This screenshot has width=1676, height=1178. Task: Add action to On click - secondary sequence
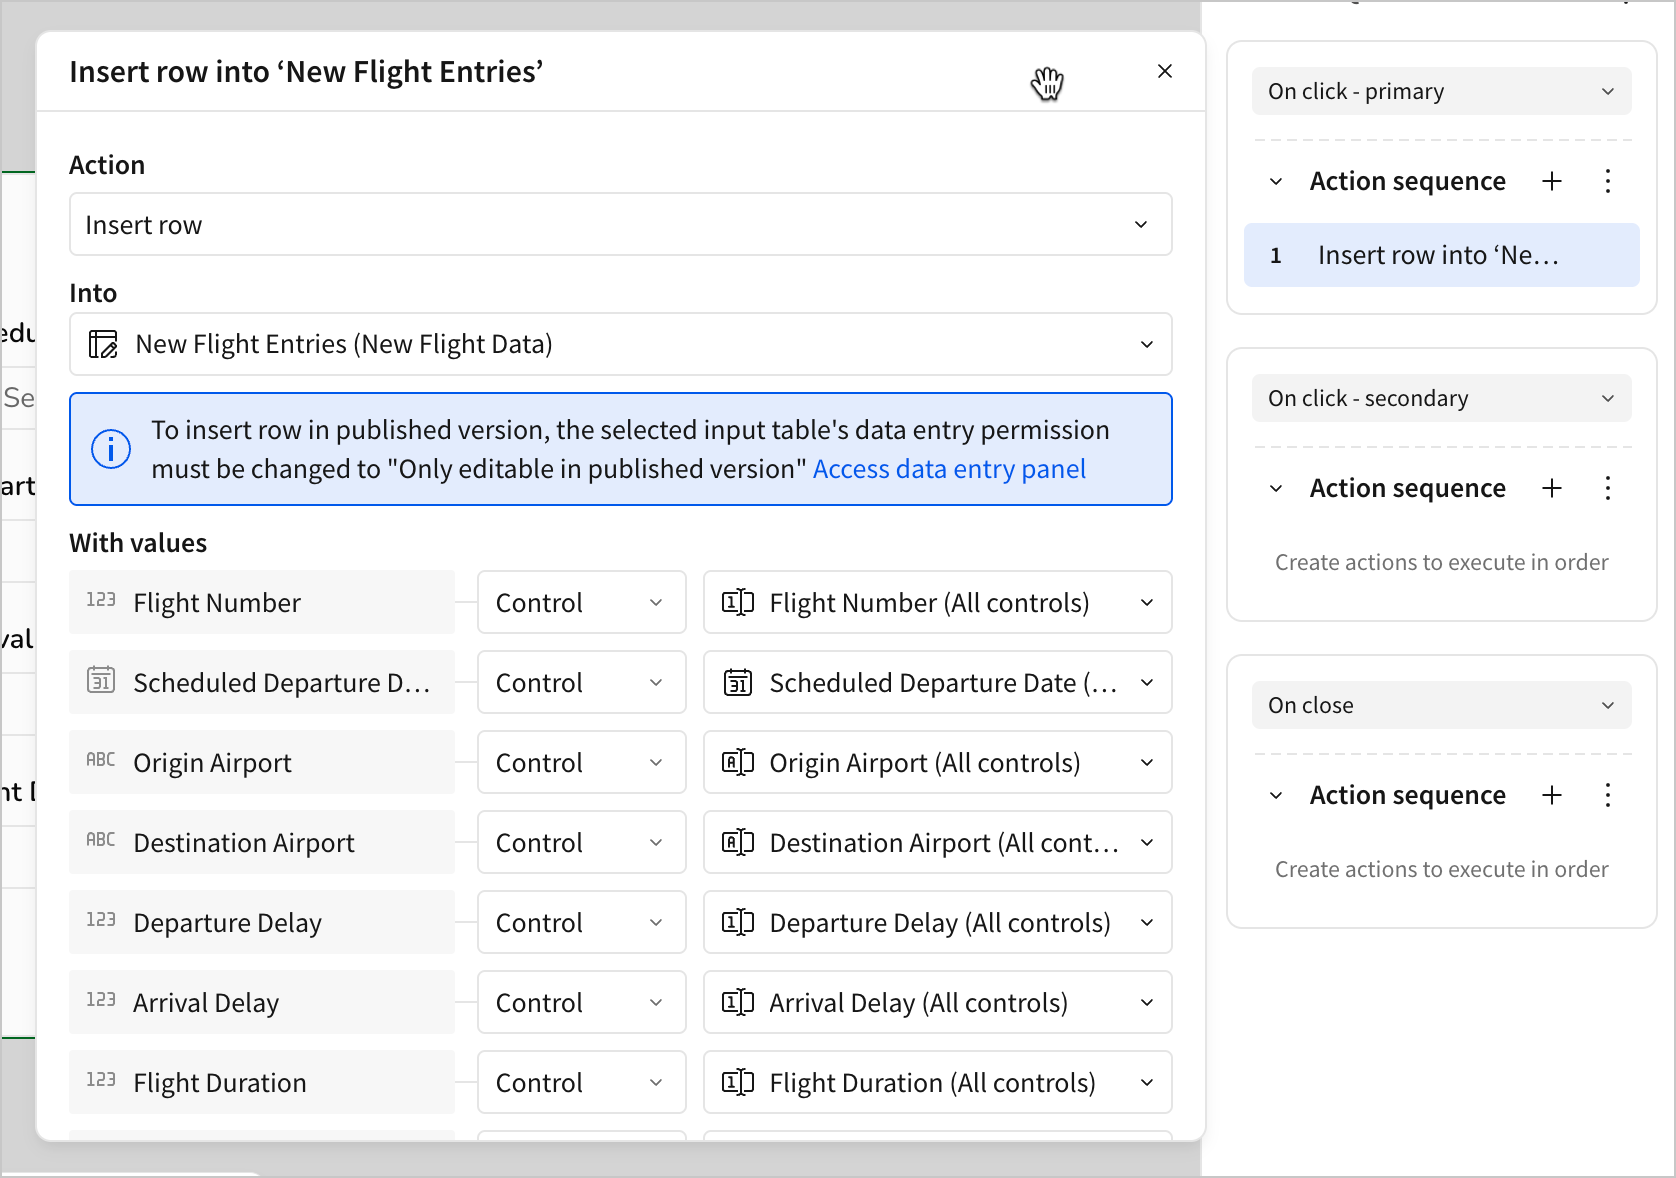[1551, 488]
